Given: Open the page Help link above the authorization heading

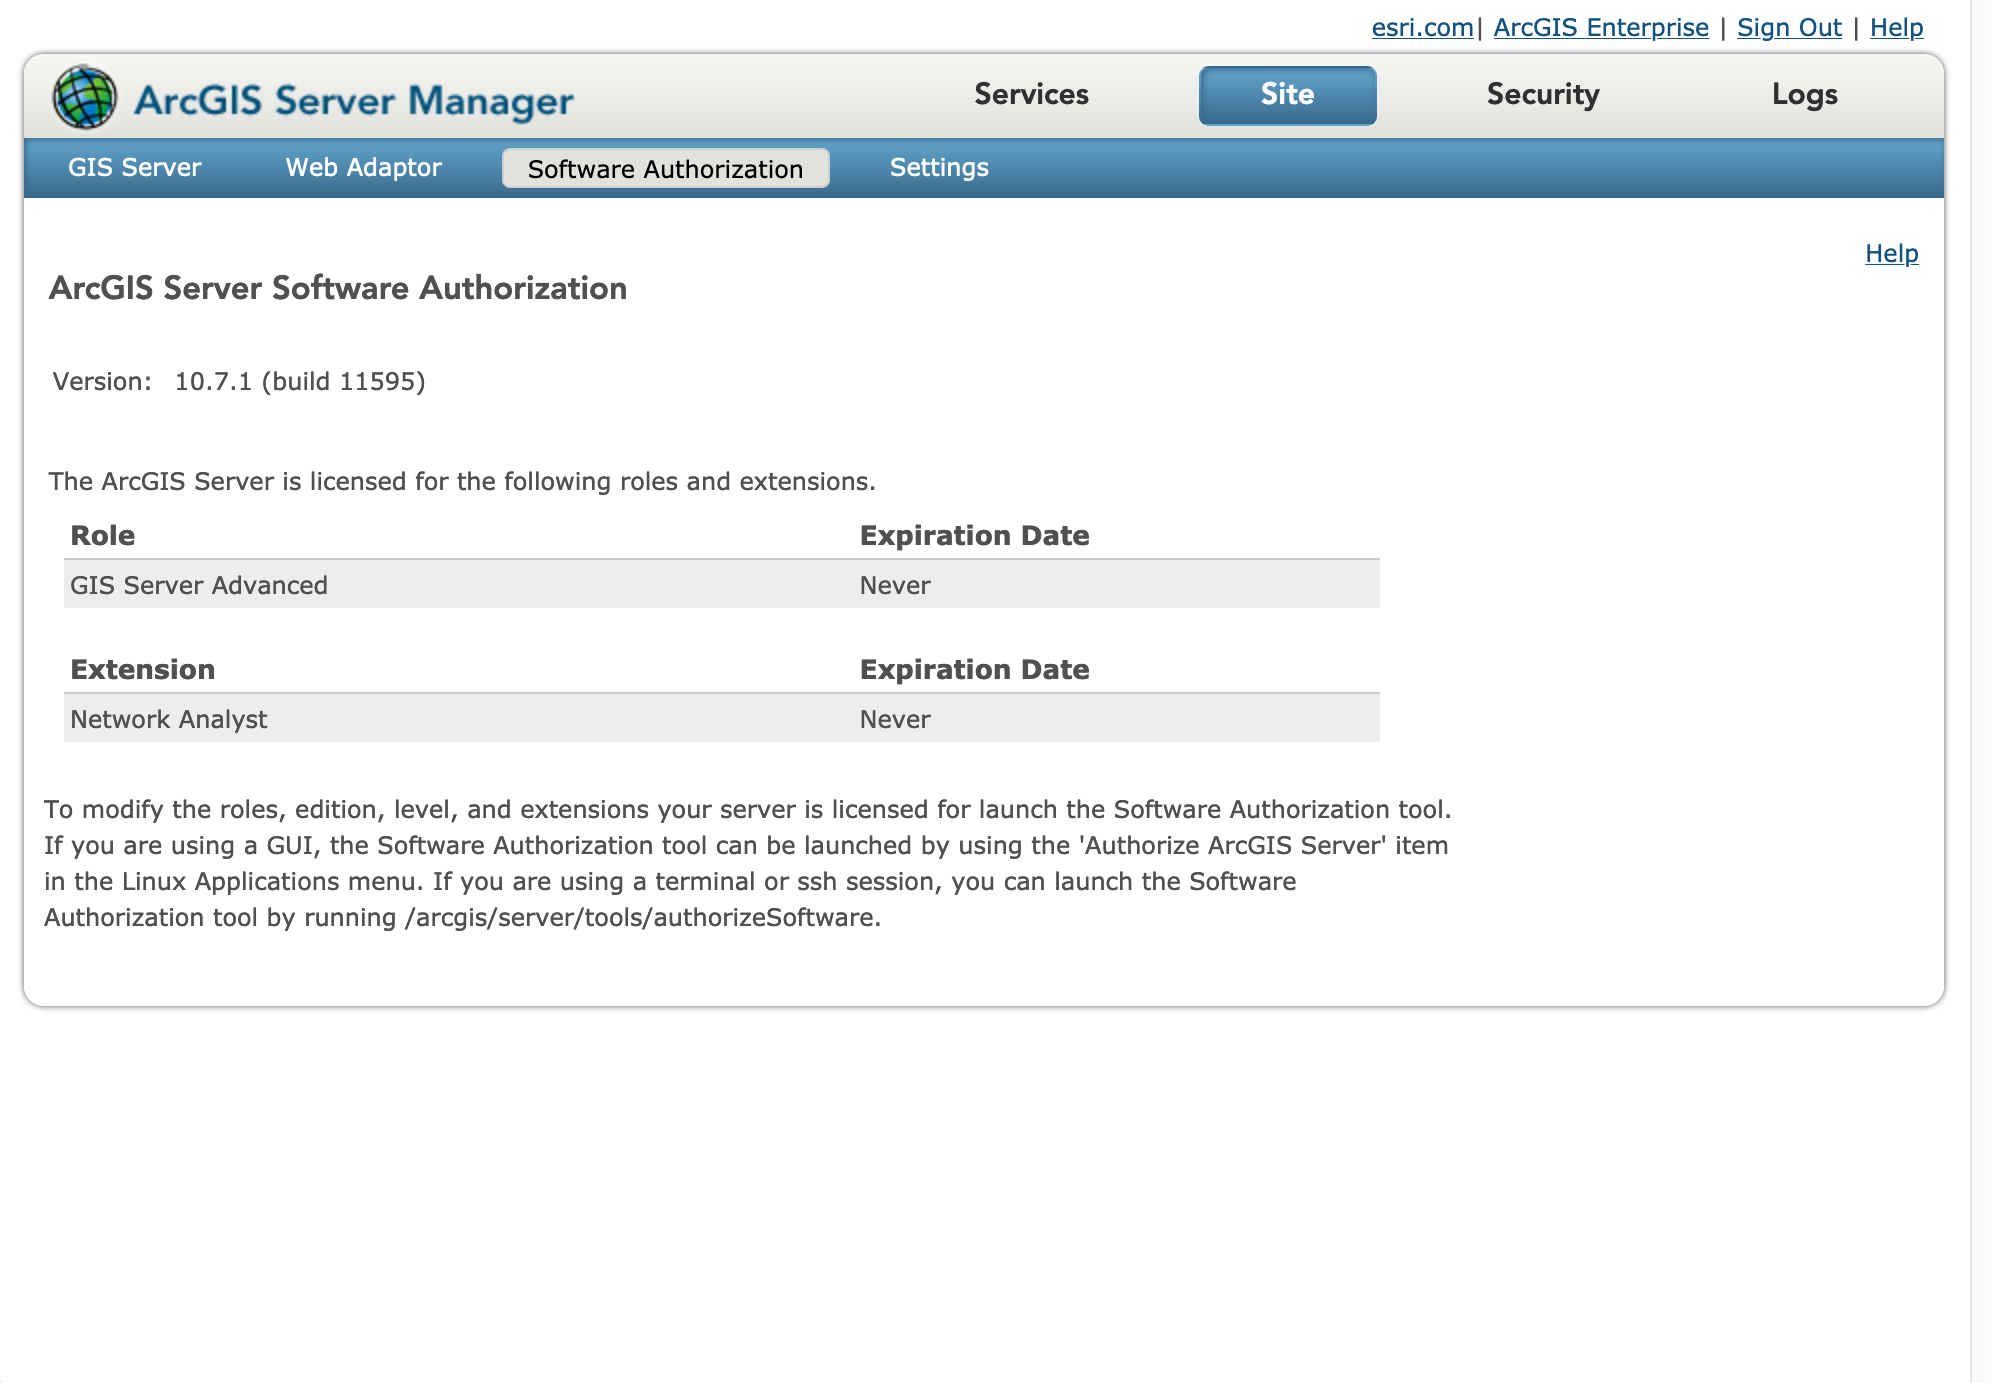Looking at the screenshot, I should click(x=1891, y=253).
